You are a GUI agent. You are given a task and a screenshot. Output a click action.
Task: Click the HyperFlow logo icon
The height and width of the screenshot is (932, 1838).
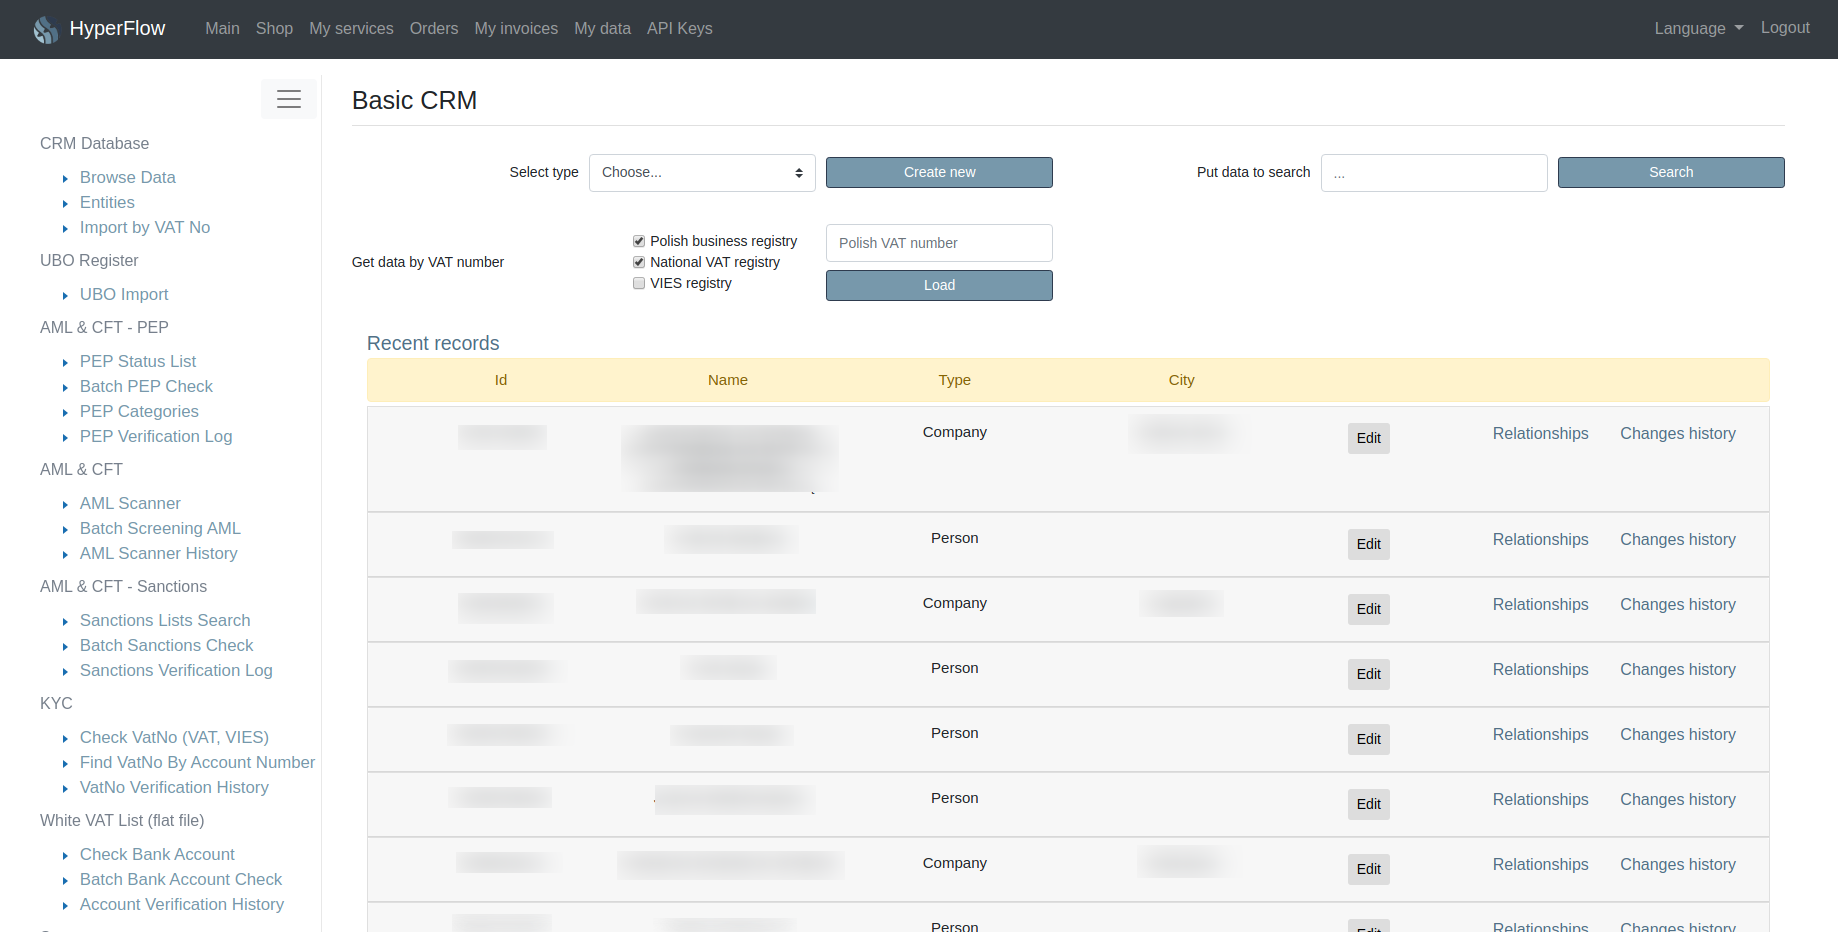[46, 29]
